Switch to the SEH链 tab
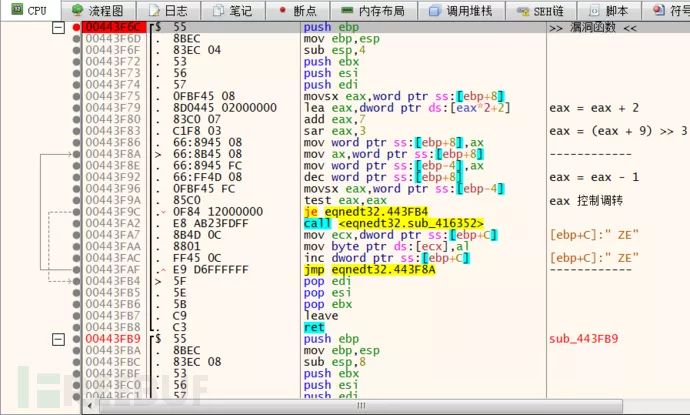The image size is (690, 415). pos(540,11)
